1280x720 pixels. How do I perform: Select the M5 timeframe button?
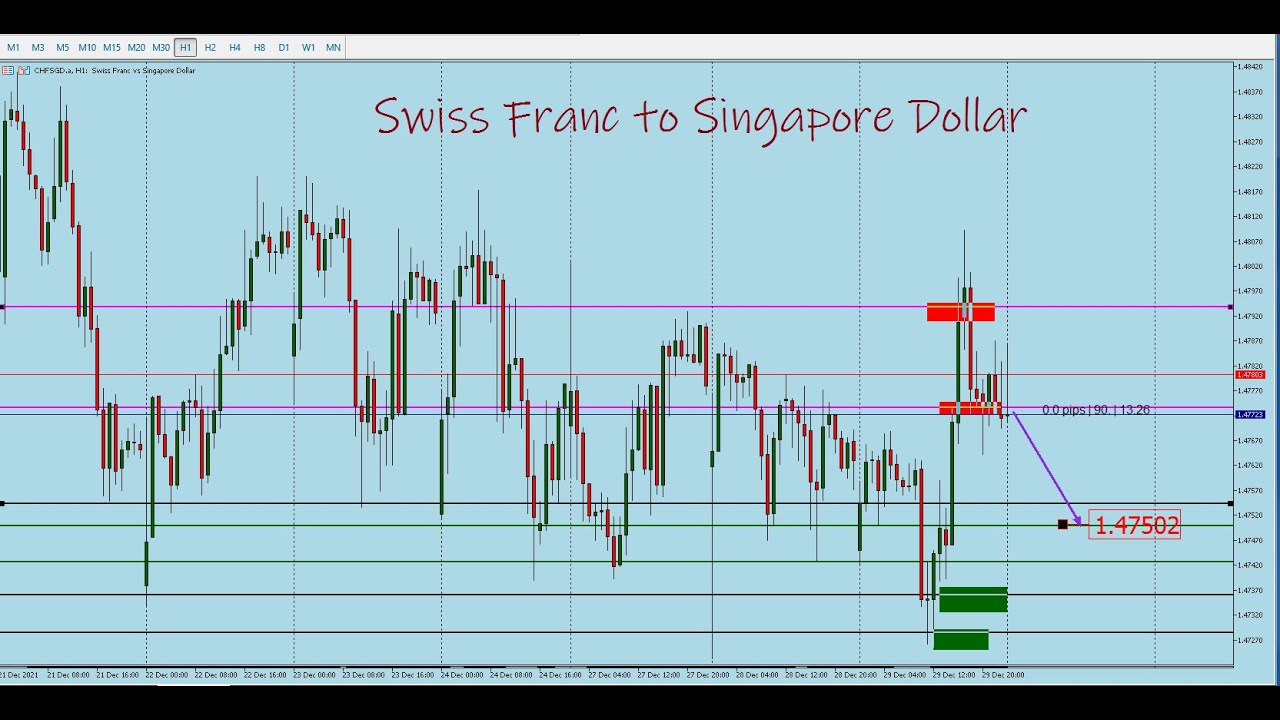(62, 47)
